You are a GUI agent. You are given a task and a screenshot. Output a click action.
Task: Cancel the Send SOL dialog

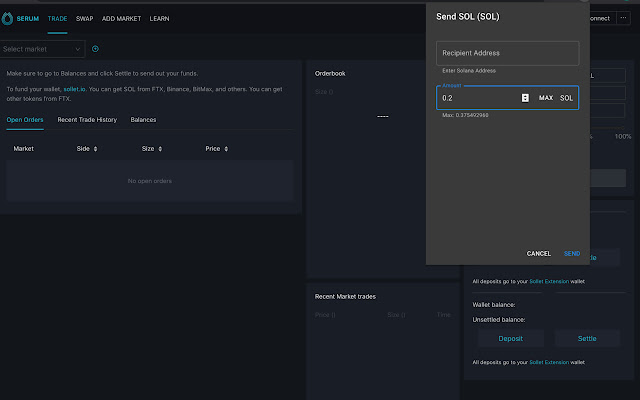[538, 253]
